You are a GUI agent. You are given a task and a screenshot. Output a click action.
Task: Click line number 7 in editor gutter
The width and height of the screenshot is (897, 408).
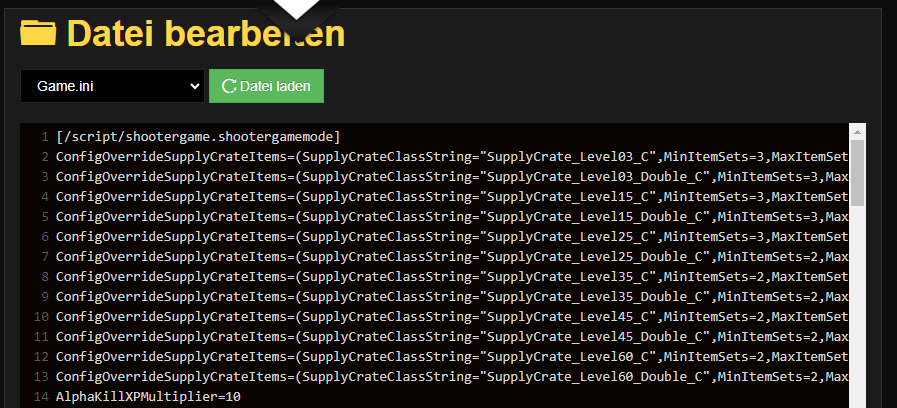click(x=45, y=257)
